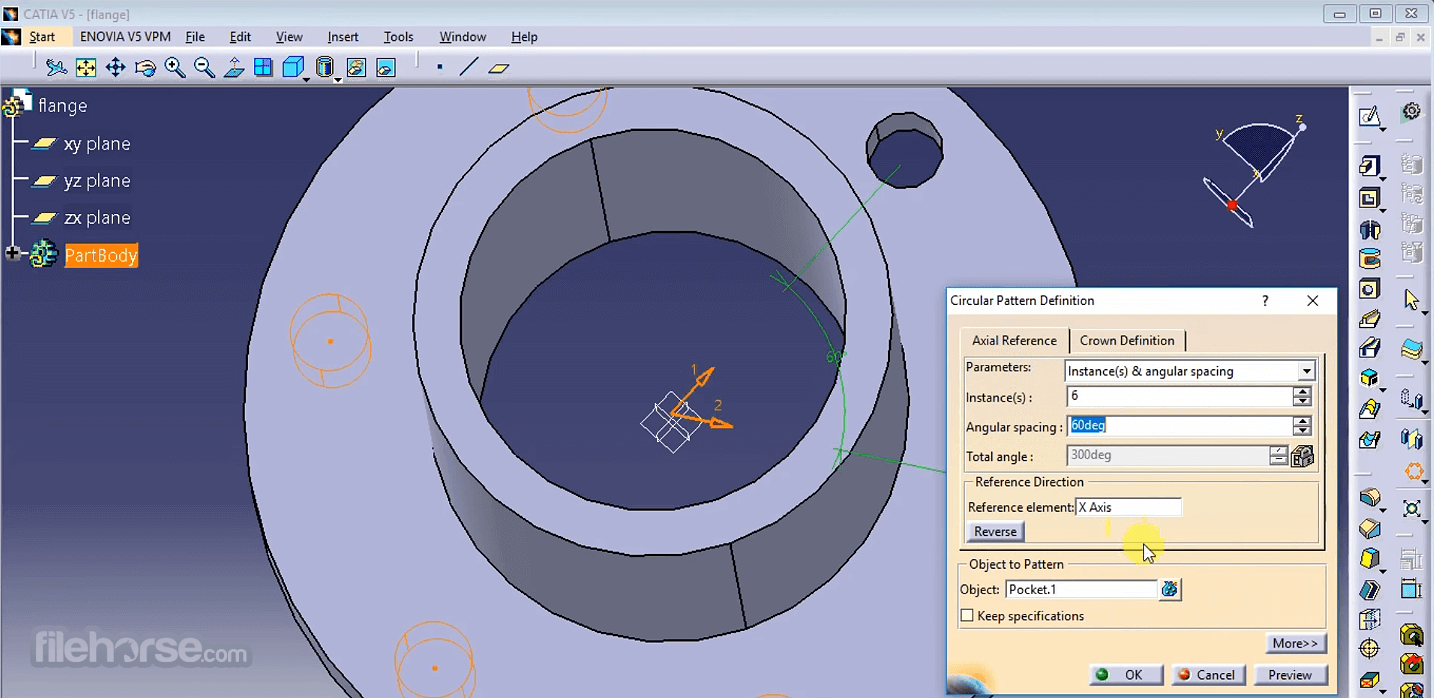Click the Hide/Show toolbar icon
1434x698 pixels.
click(356, 67)
